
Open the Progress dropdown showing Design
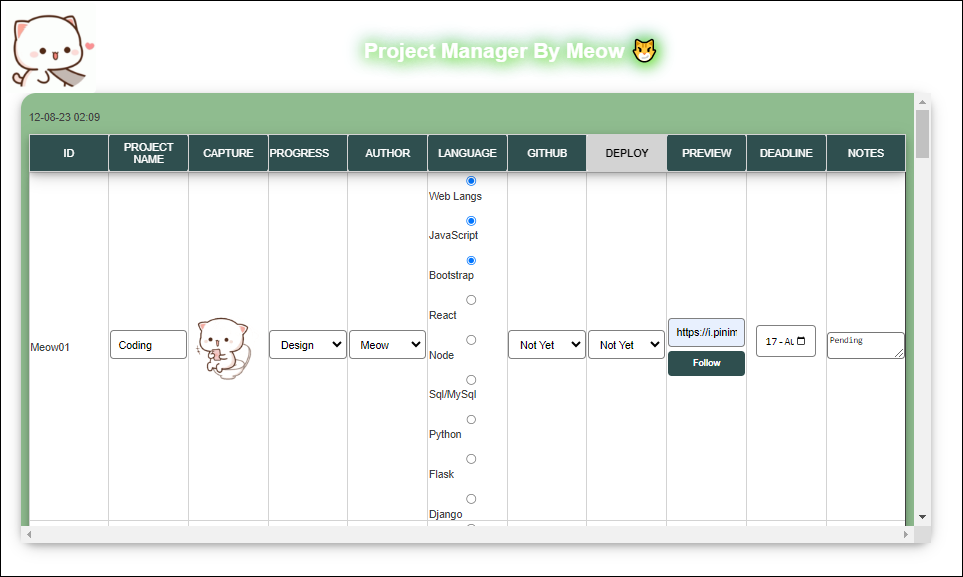pos(307,344)
